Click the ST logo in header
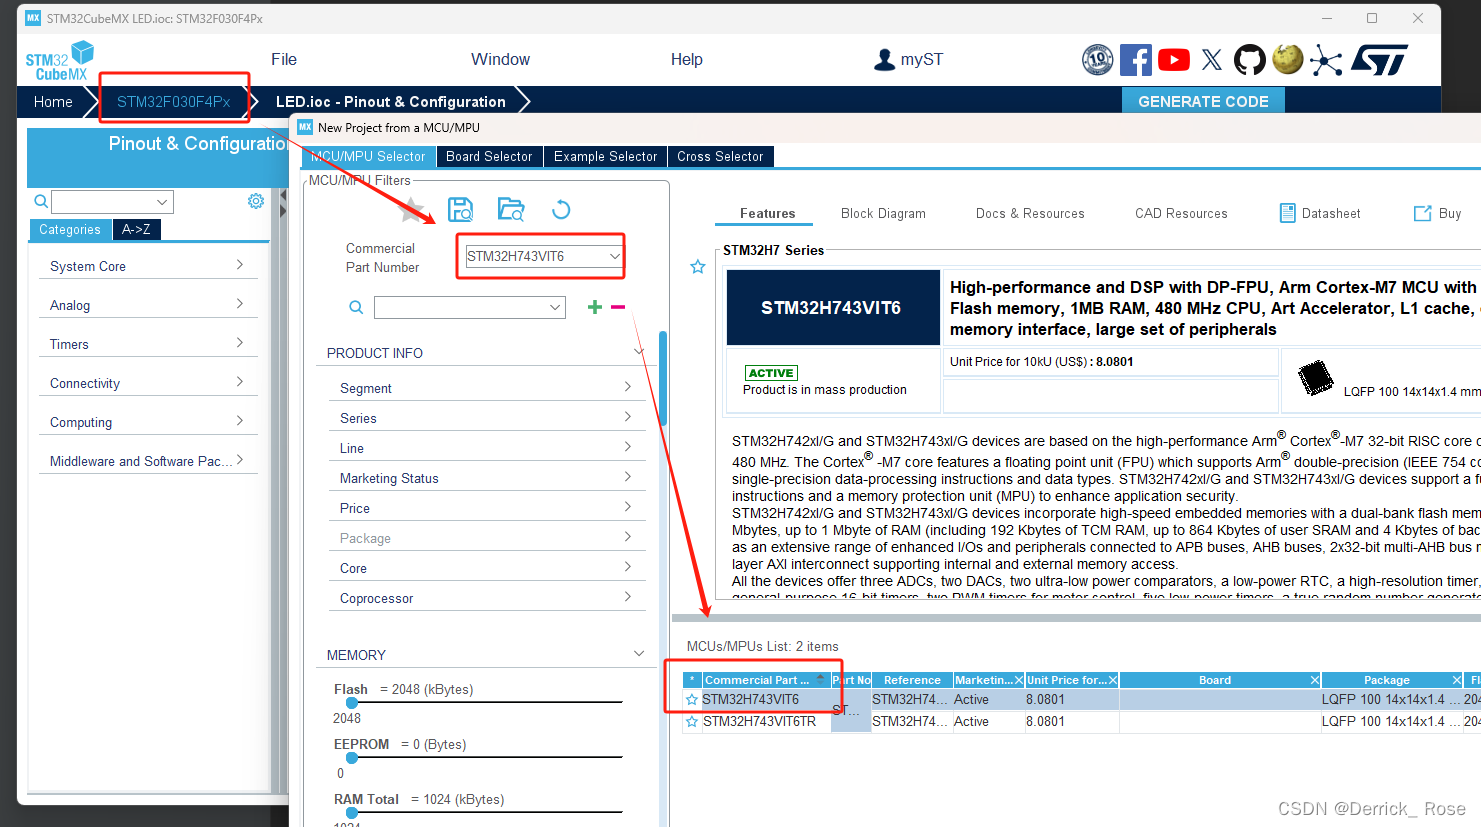Image resolution: width=1481 pixels, height=827 pixels. tap(1380, 60)
